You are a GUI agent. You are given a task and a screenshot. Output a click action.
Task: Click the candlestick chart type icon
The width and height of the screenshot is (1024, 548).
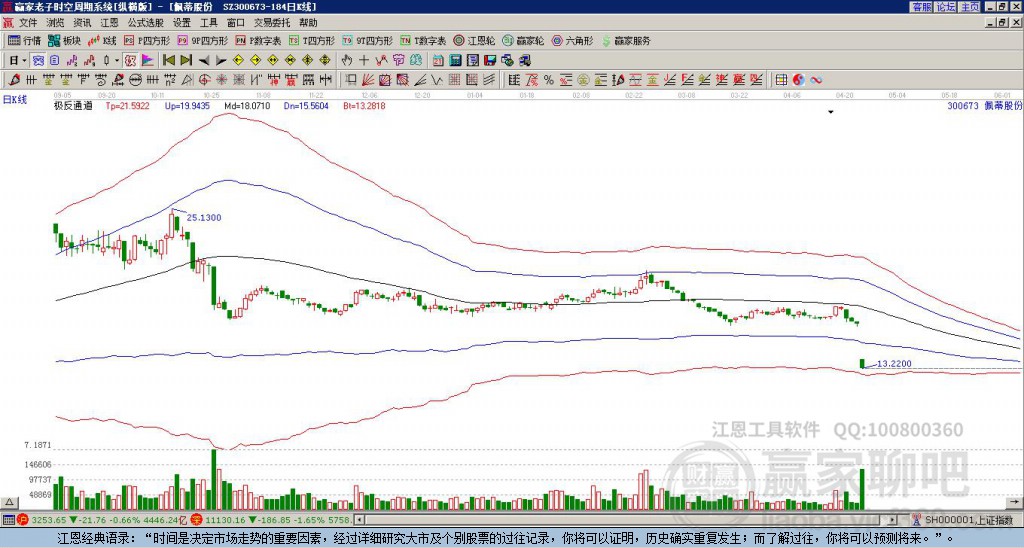click(106, 60)
